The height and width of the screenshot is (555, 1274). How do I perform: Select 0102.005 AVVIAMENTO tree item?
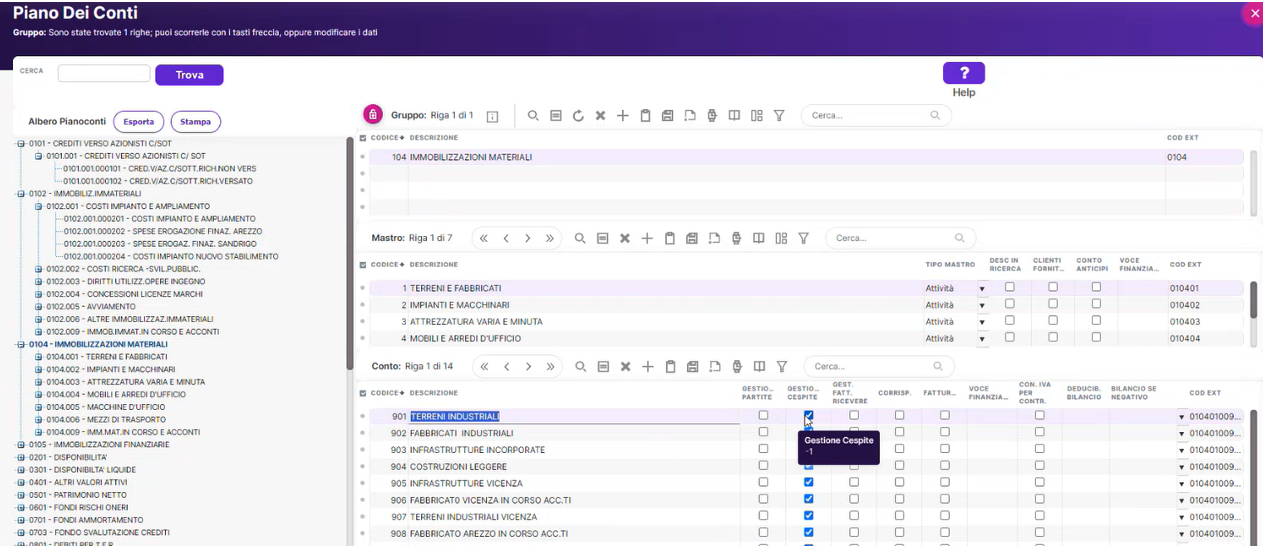click(x=90, y=307)
